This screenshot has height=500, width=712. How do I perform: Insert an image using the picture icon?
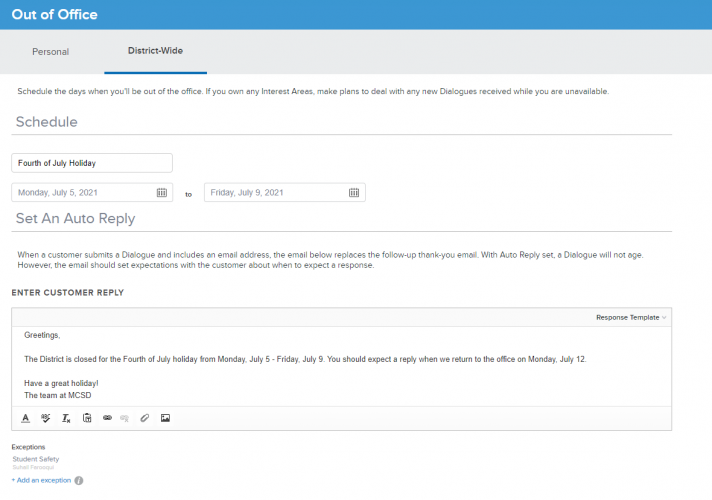(165, 418)
